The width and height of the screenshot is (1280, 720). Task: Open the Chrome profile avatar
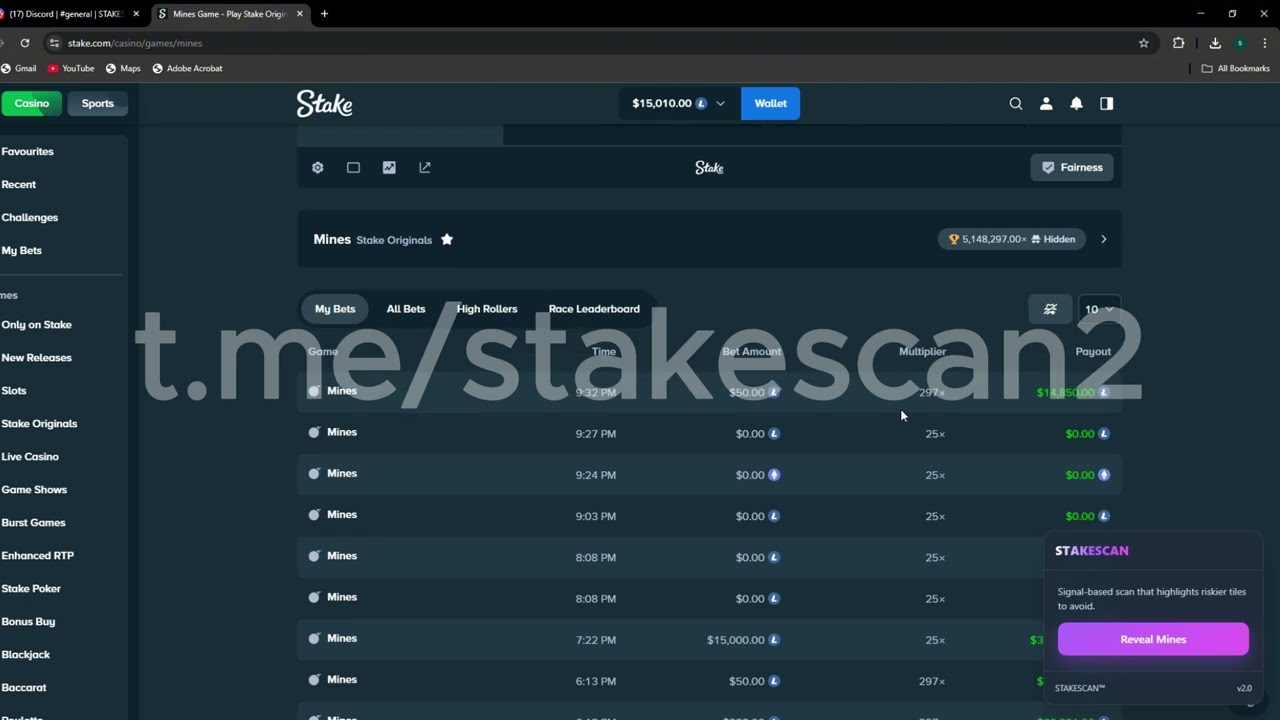point(1240,43)
